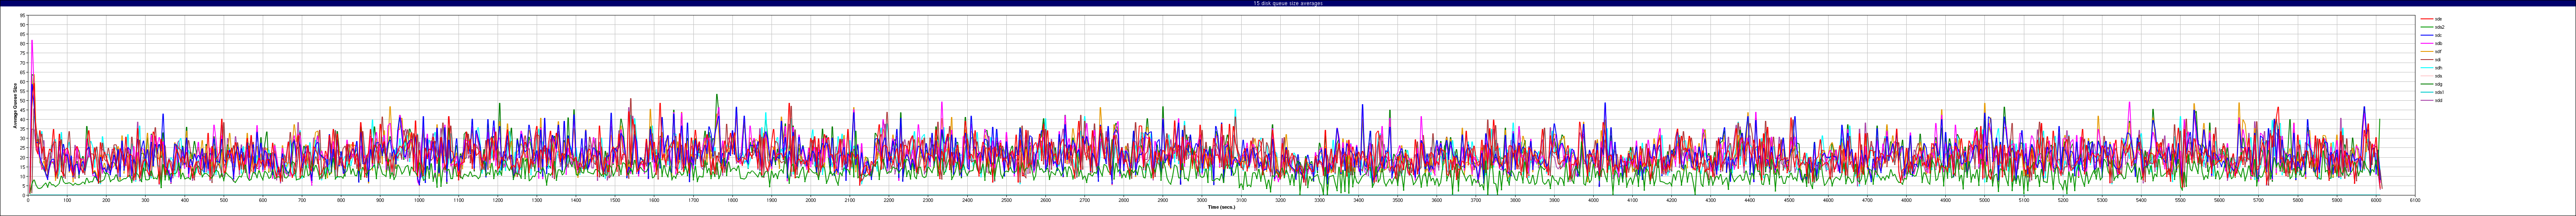Screen dimensions: 2576x216
Task: Click the 1500 tick on the time axis
Action: click(615, 200)
